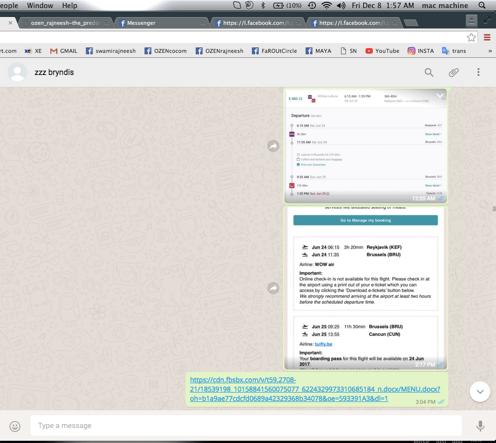The image size is (496, 443).
Task: Open the mac machine user menu
Action: point(445,5)
